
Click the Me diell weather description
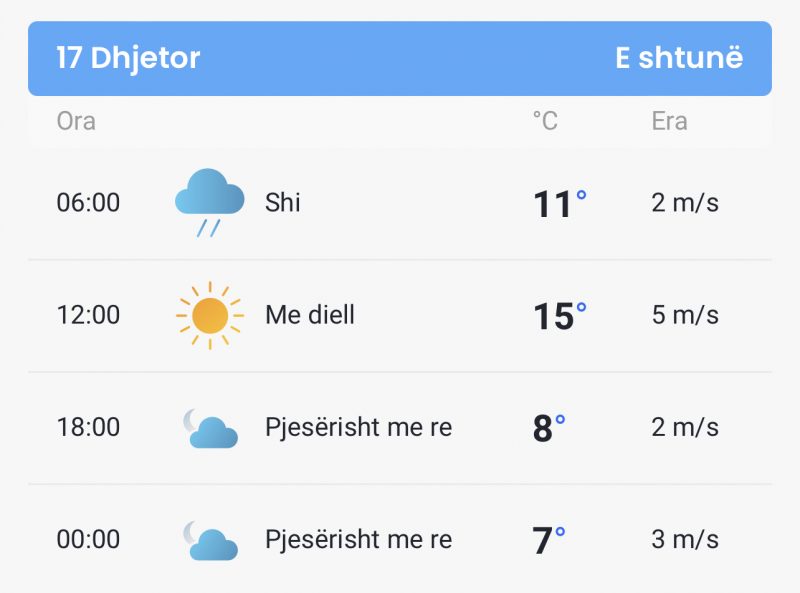(x=310, y=314)
